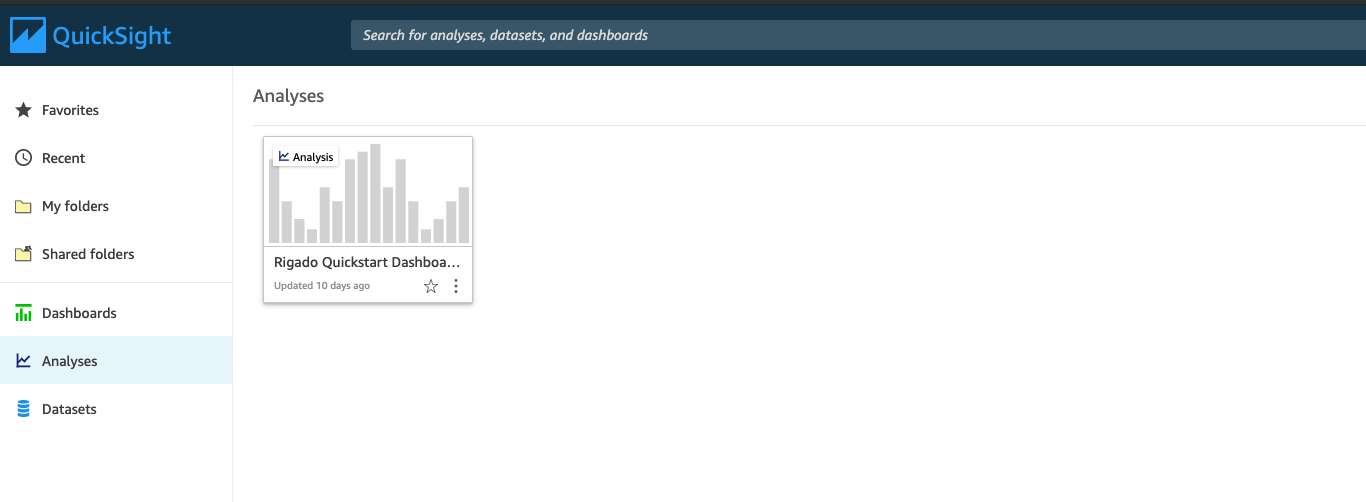Click the 'Updated 10 days ago' text

click(x=322, y=286)
